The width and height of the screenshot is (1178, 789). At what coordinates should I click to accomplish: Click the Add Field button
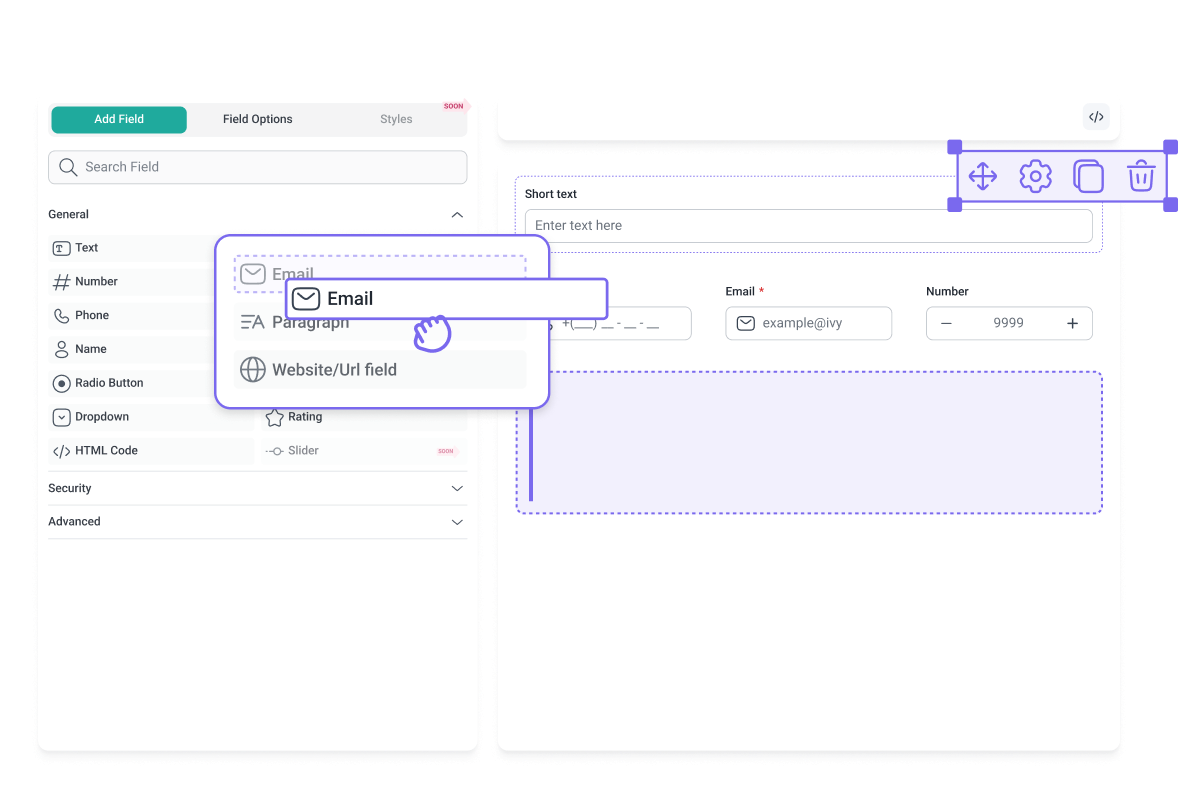[x=118, y=119]
